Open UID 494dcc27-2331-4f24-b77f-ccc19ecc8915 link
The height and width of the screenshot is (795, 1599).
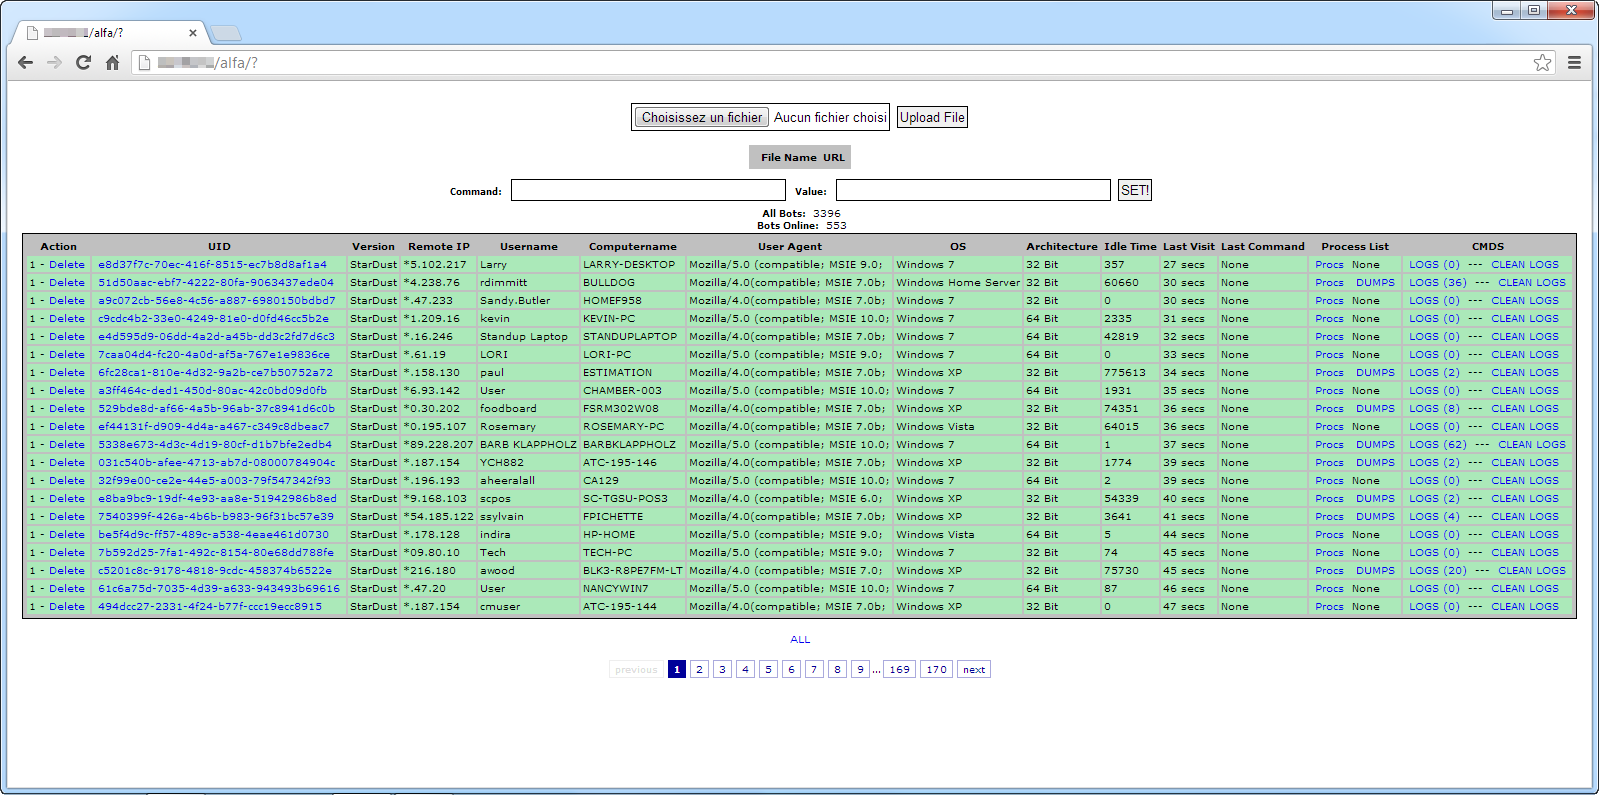[210, 607]
